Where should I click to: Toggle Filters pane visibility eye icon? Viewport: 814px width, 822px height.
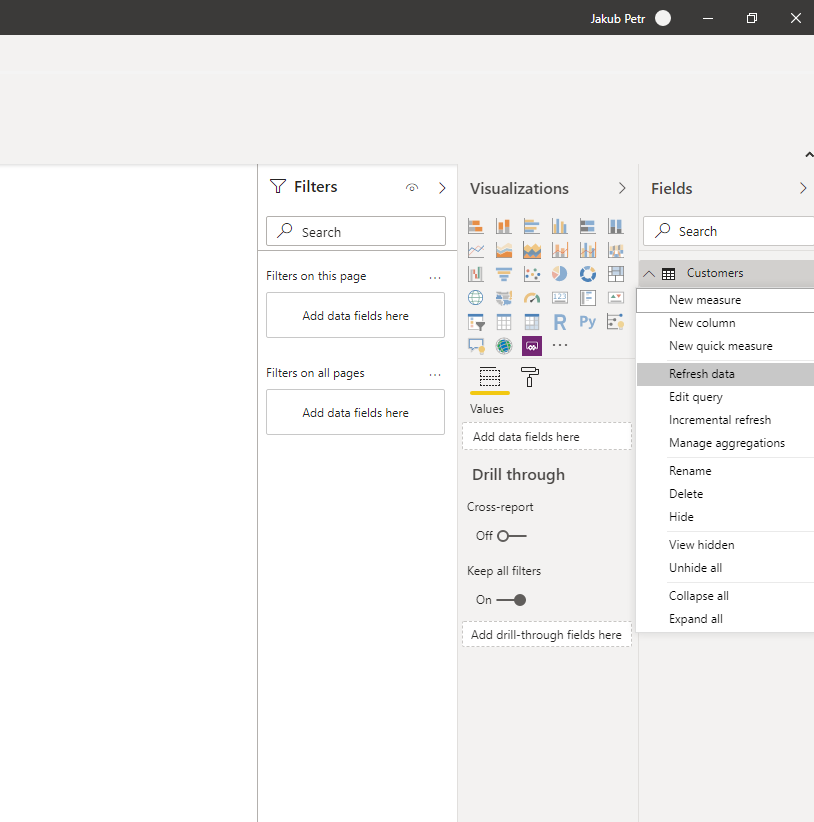click(412, 188)
